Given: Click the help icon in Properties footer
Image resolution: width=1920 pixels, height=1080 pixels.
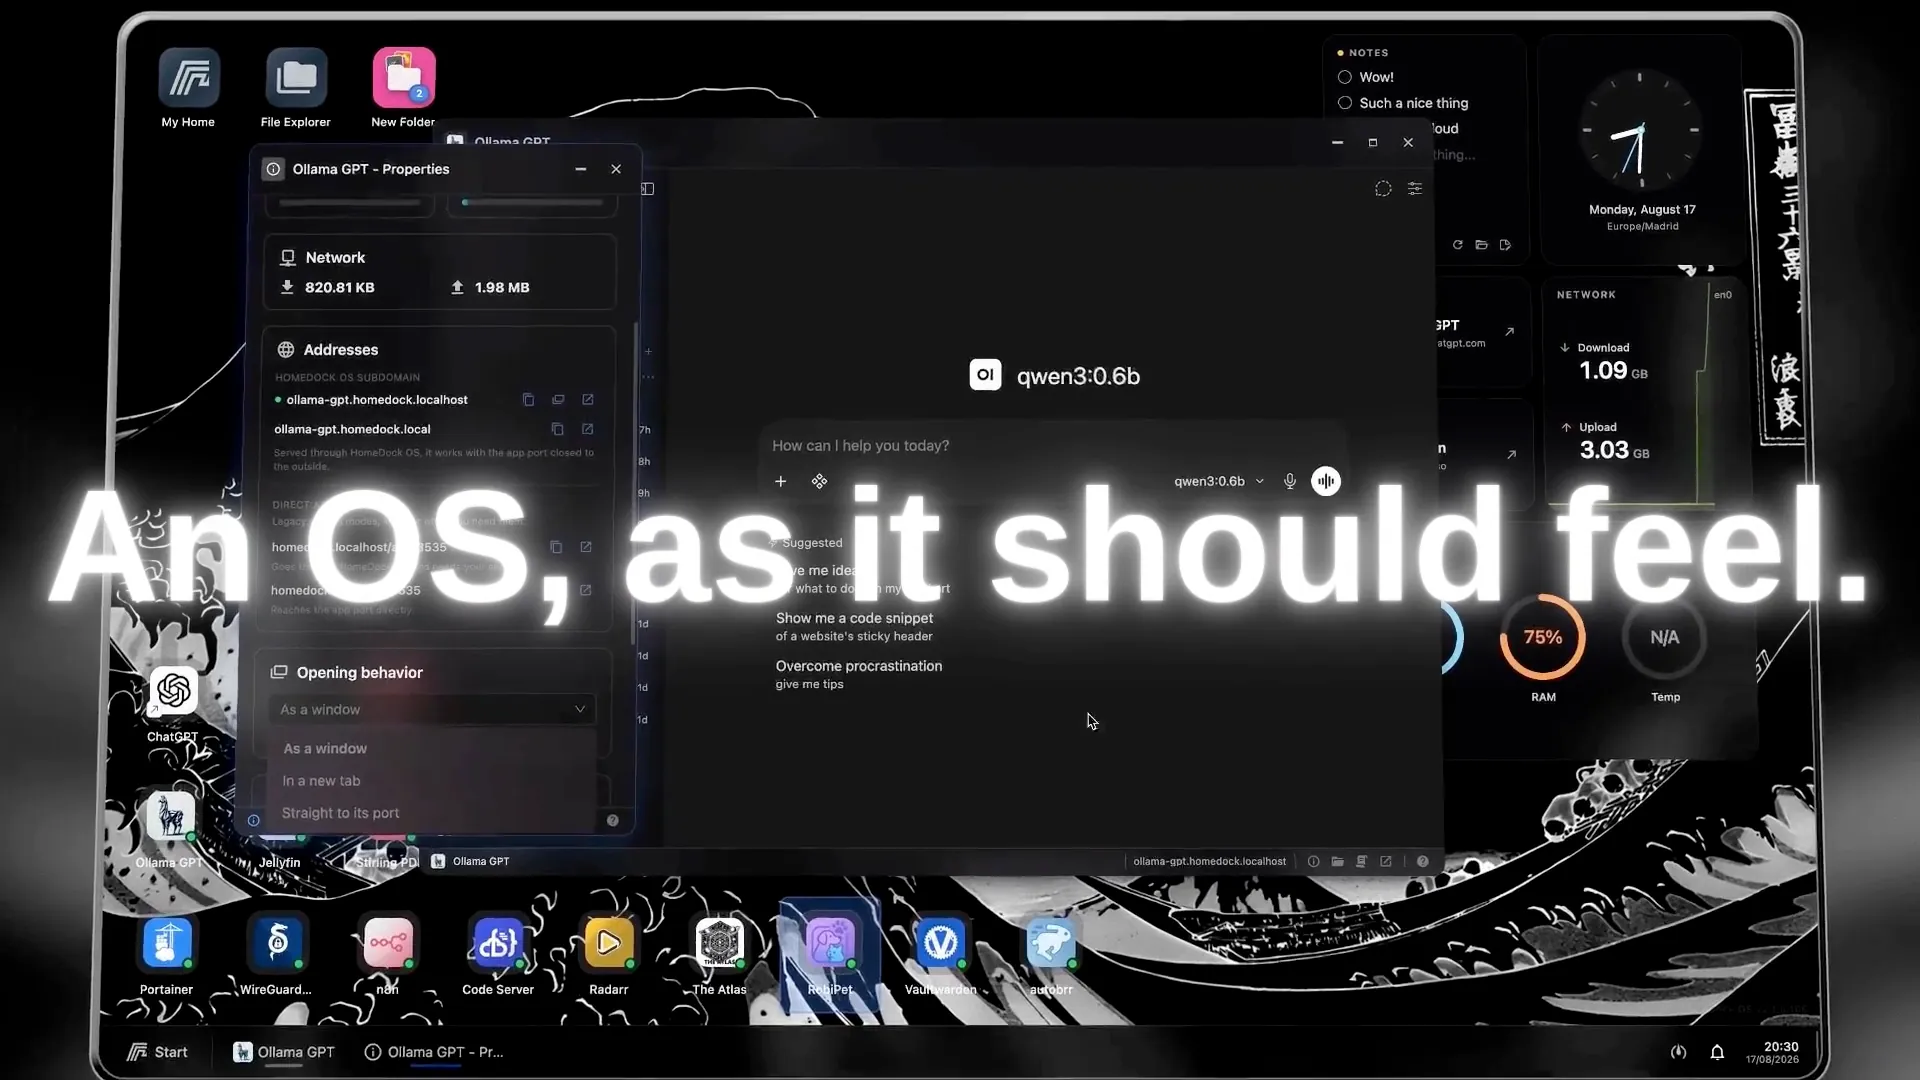Looking at the screenshot, I should pyautogui.click(x=613, y=821).
